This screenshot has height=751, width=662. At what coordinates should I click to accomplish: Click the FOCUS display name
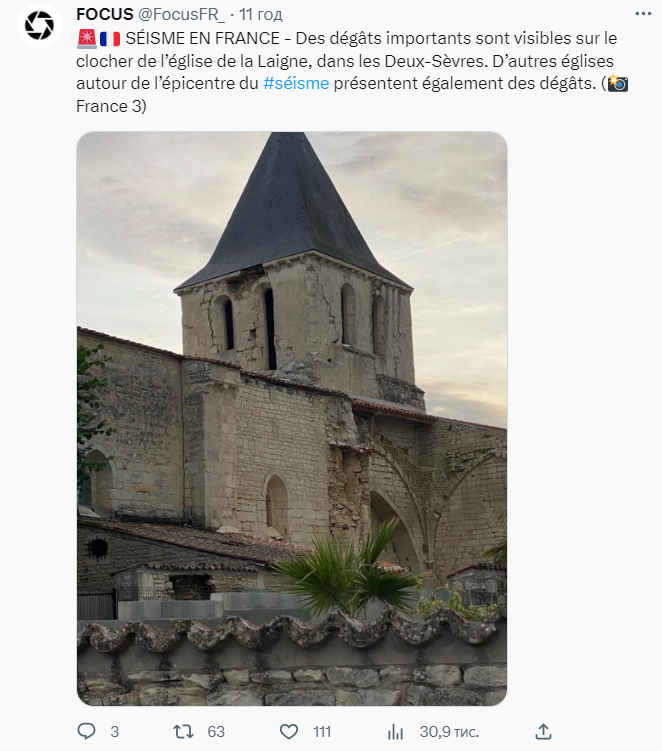tap(104, 14)
